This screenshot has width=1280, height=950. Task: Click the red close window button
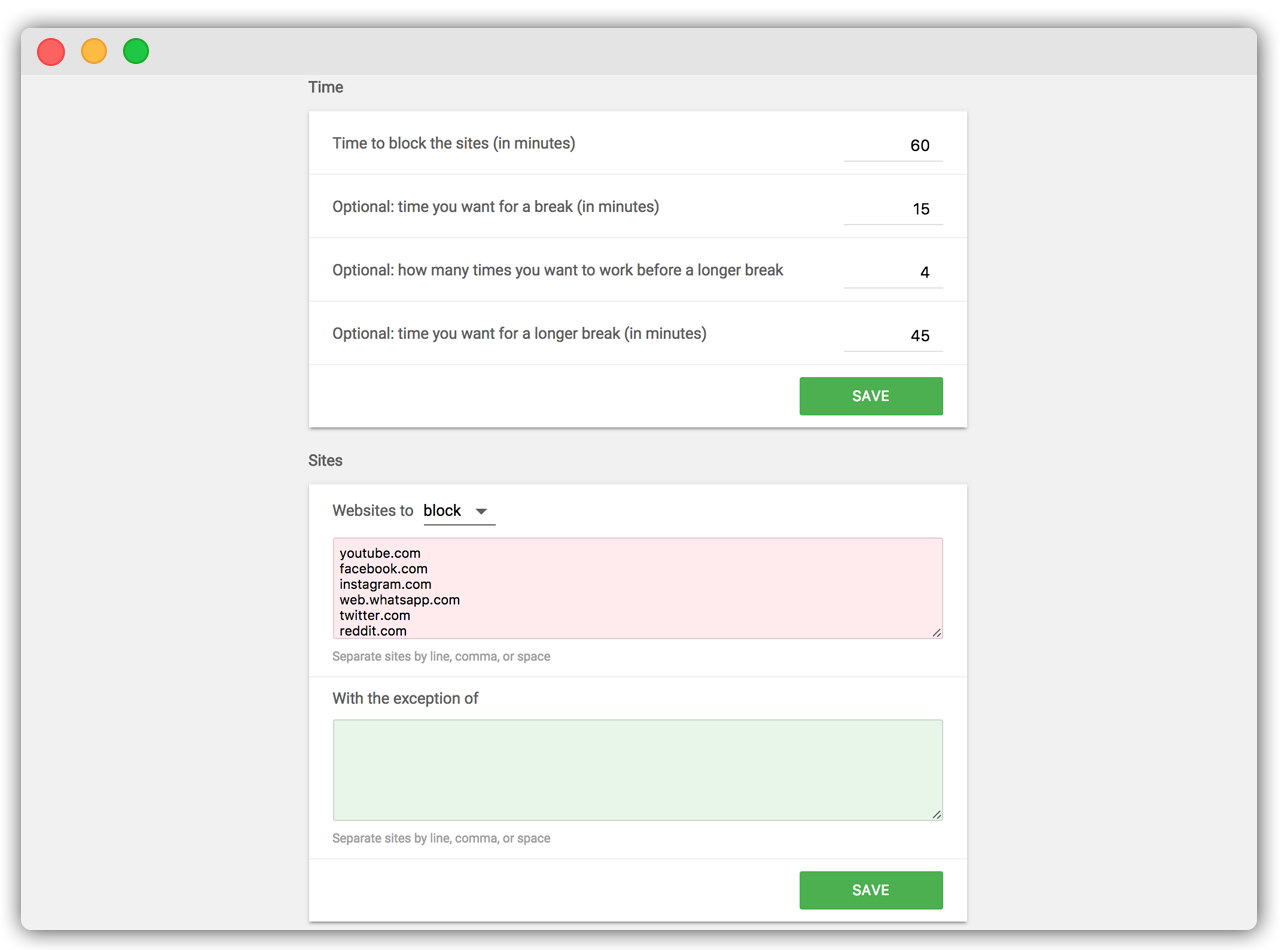pos(51,51)
